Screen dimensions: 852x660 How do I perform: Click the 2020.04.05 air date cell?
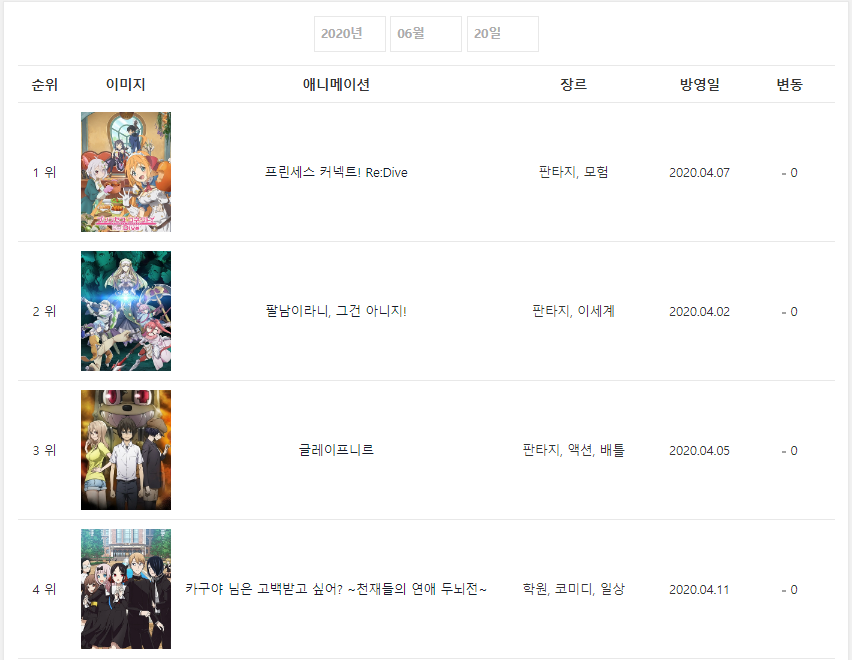[x=699, y=450]
